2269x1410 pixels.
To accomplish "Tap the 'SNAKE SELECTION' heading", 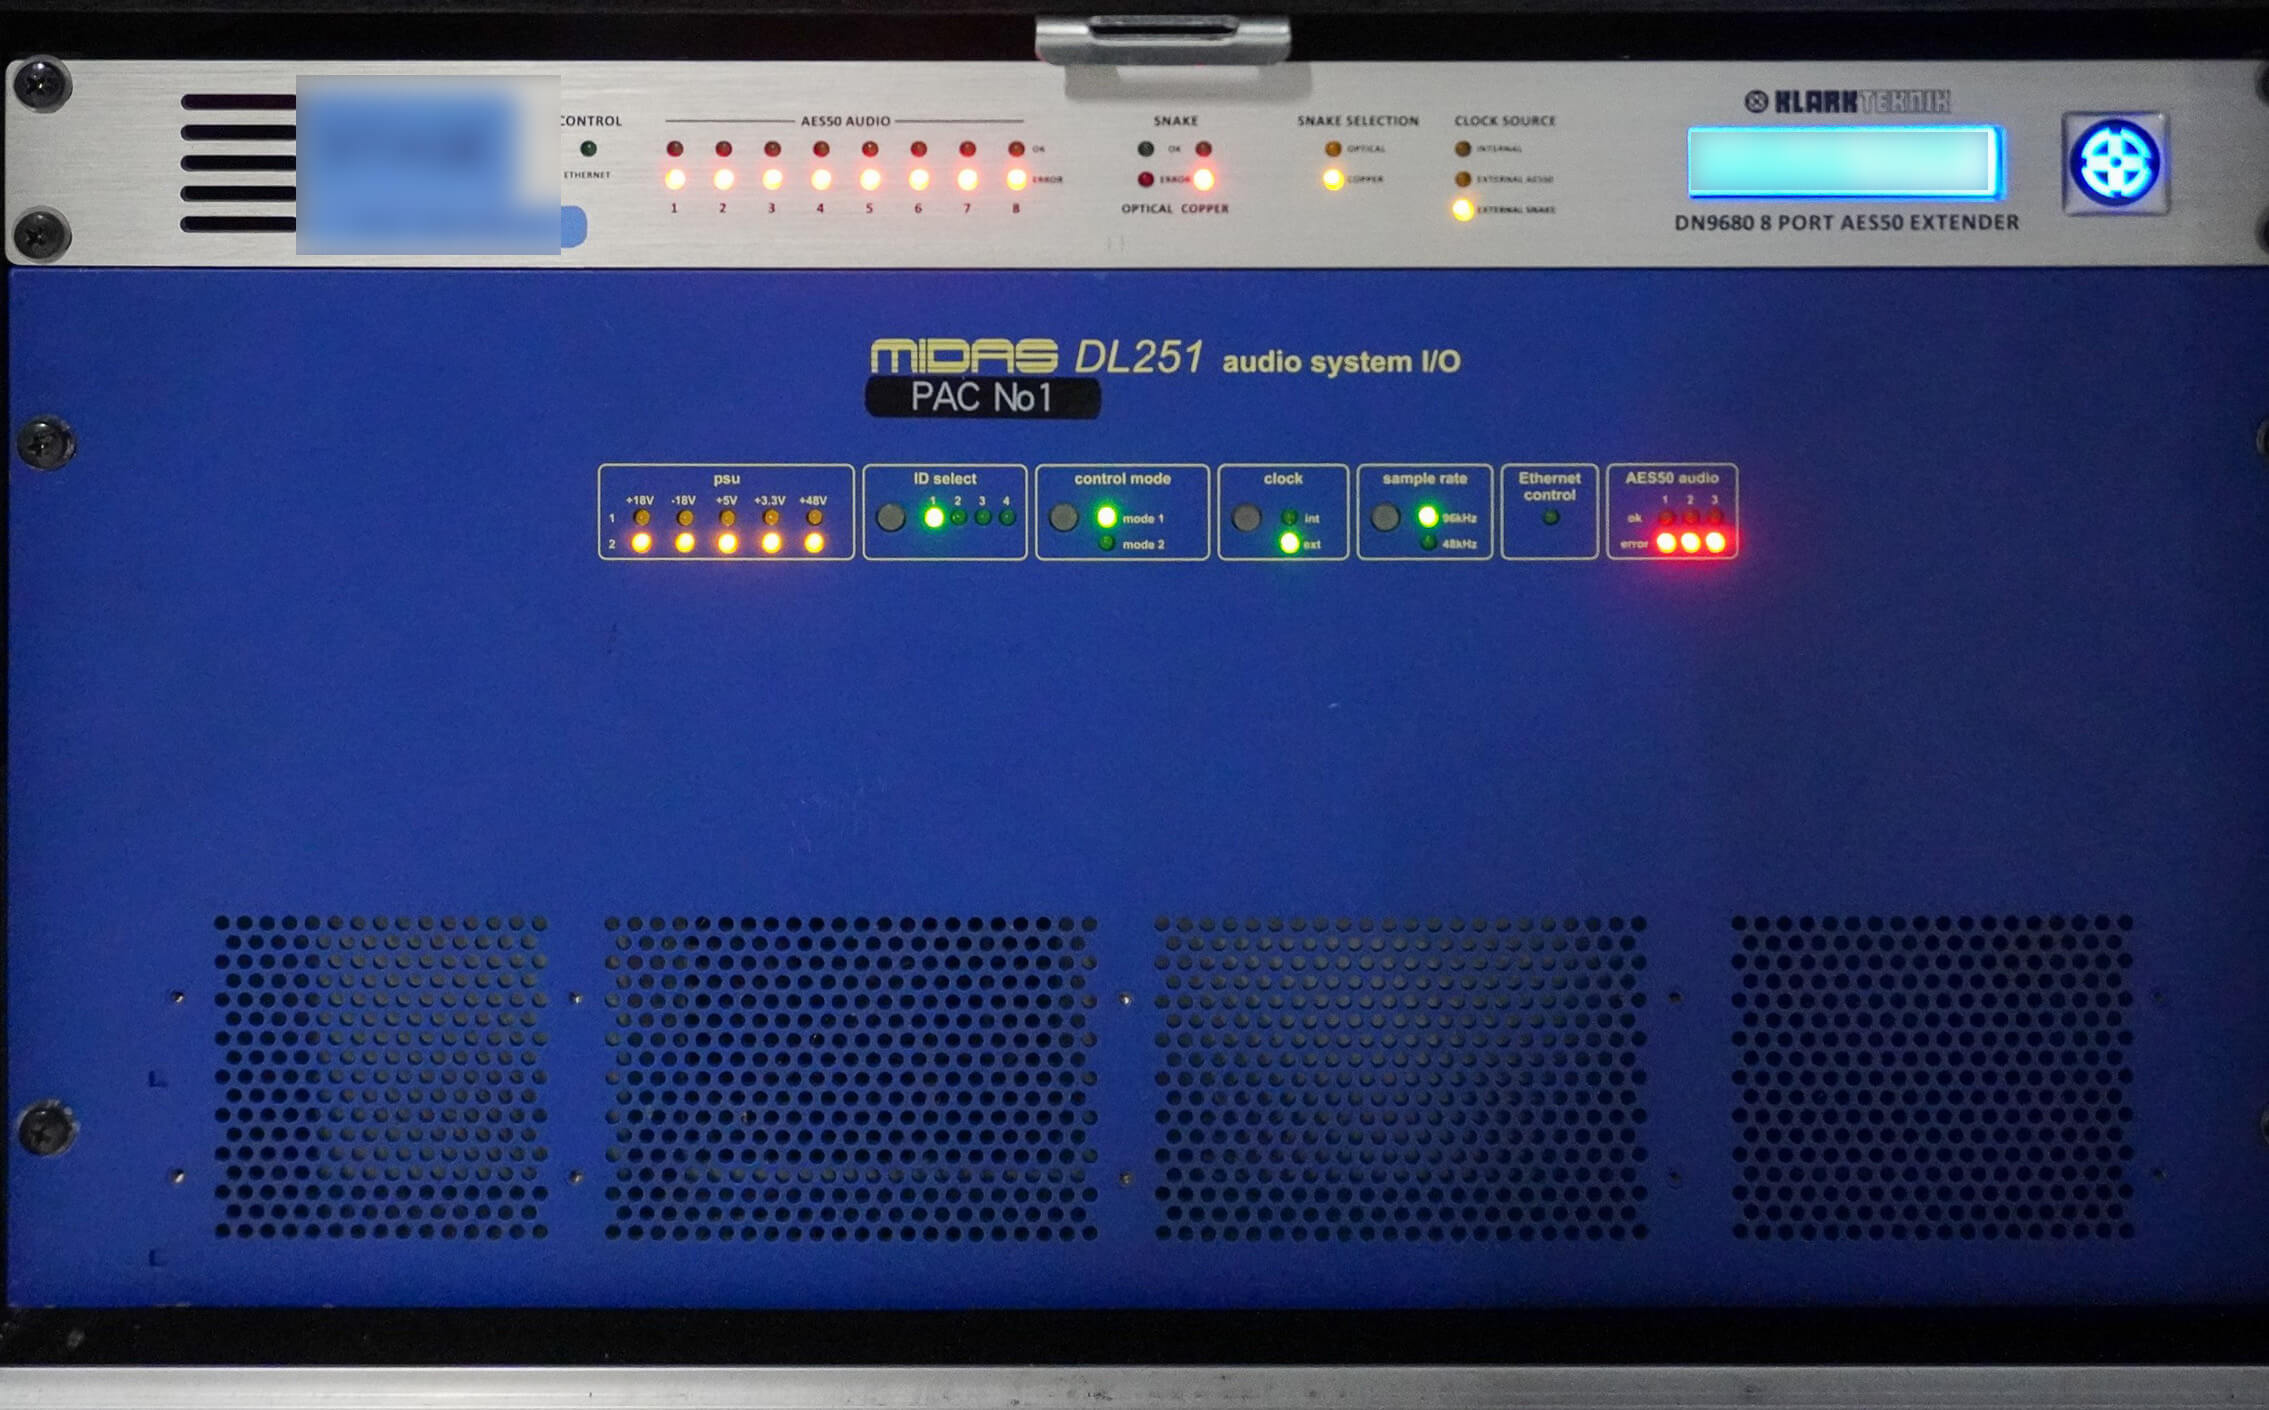I will pyautogui.click(x=1358, y=121).
